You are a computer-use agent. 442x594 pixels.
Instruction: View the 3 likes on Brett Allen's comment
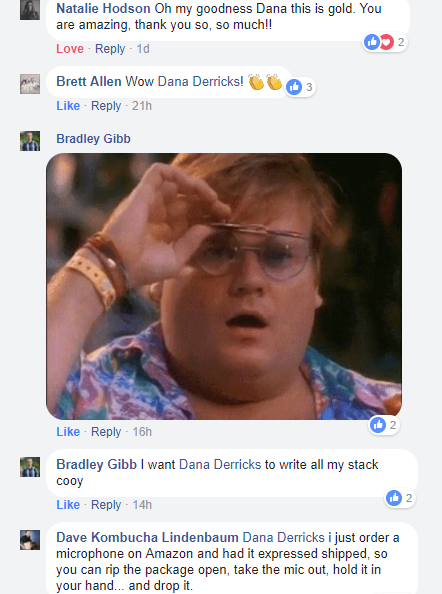pyautogui.click(x=300, y=87)
